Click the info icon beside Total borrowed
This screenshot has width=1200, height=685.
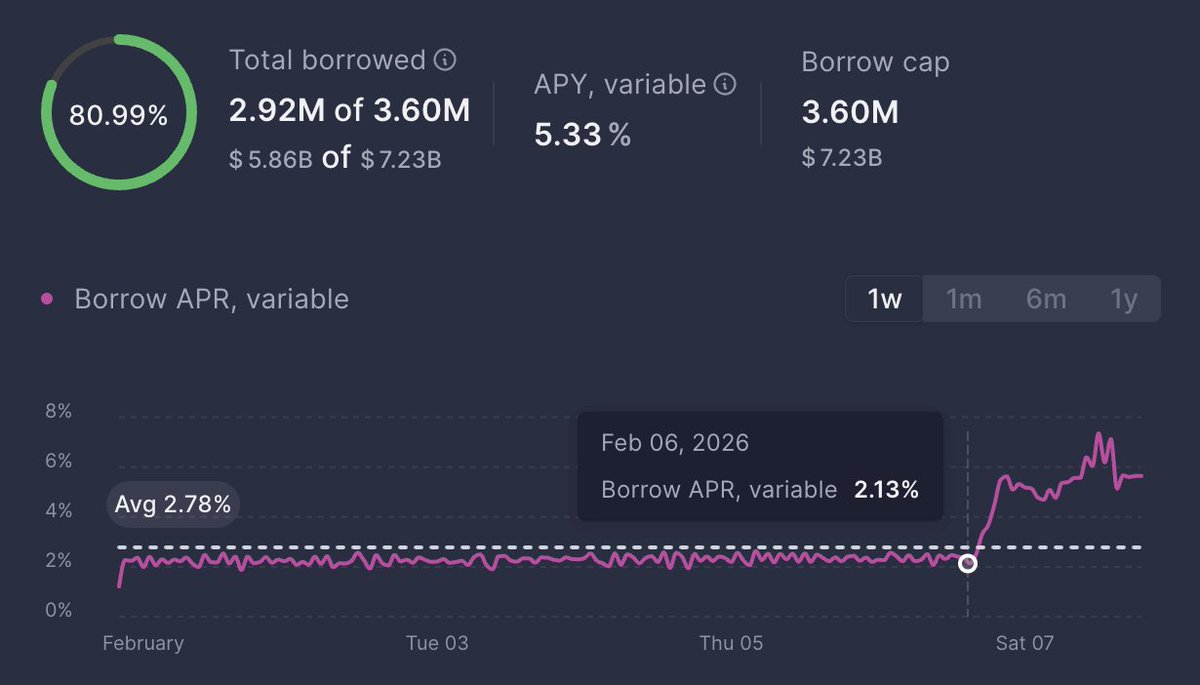tap(445, 61)
